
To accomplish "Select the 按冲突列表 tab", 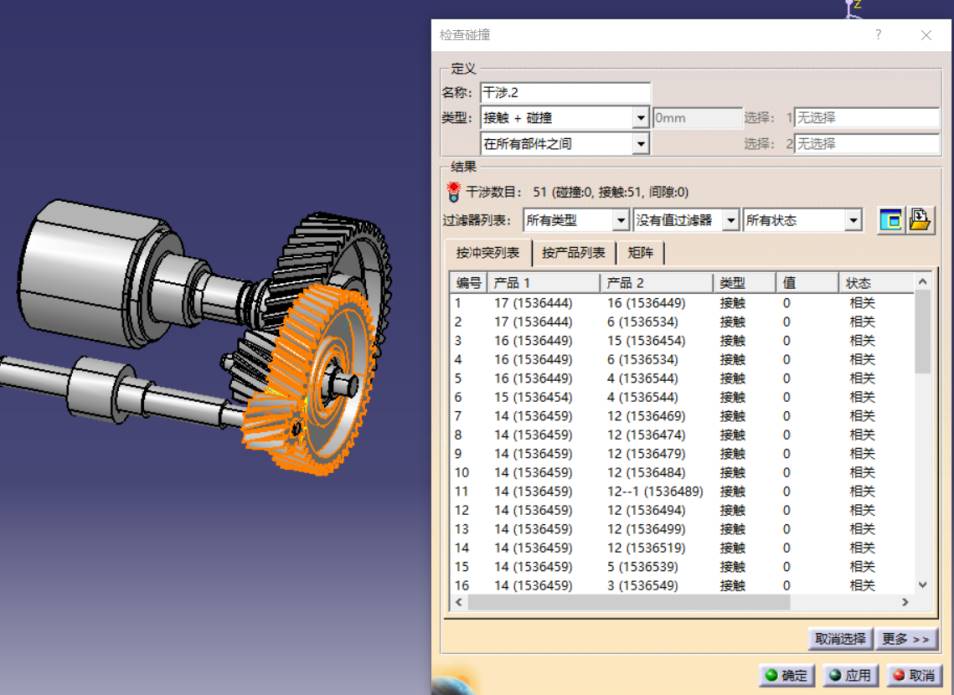I will [488, 253].
